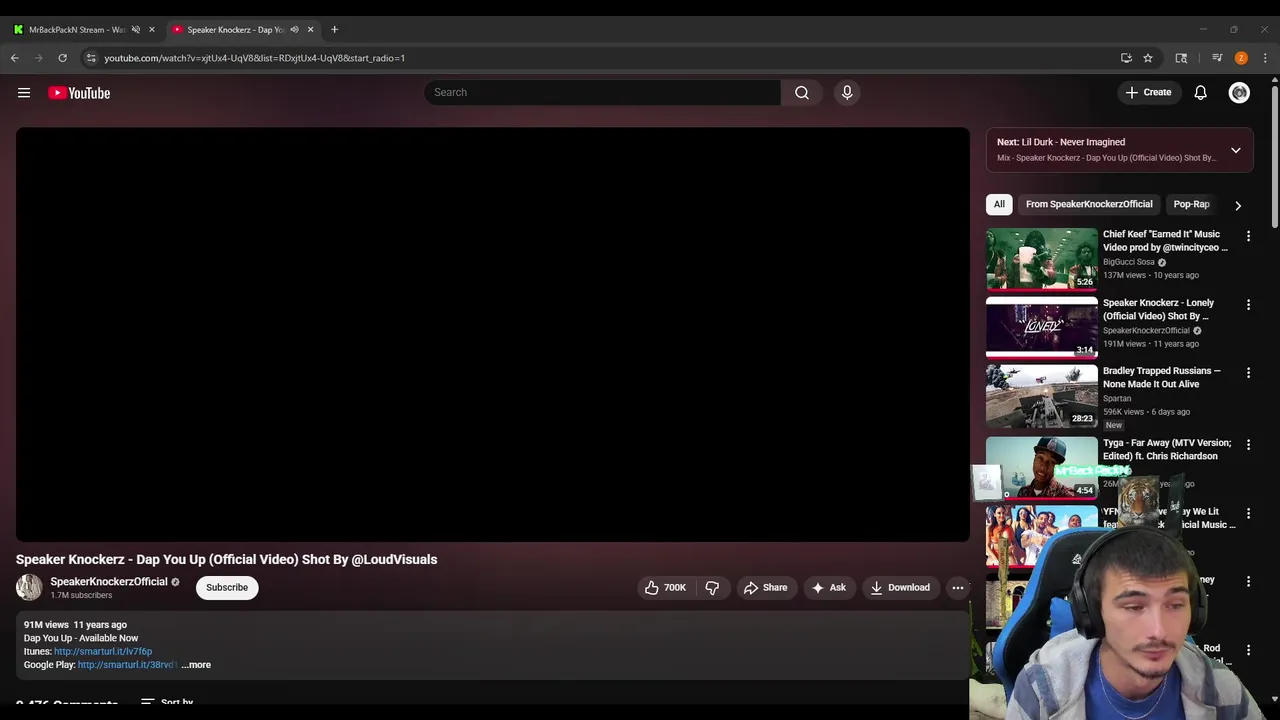
Task: Select the Speaker Knockerz browser tab
Action: (x=236, y=29)
